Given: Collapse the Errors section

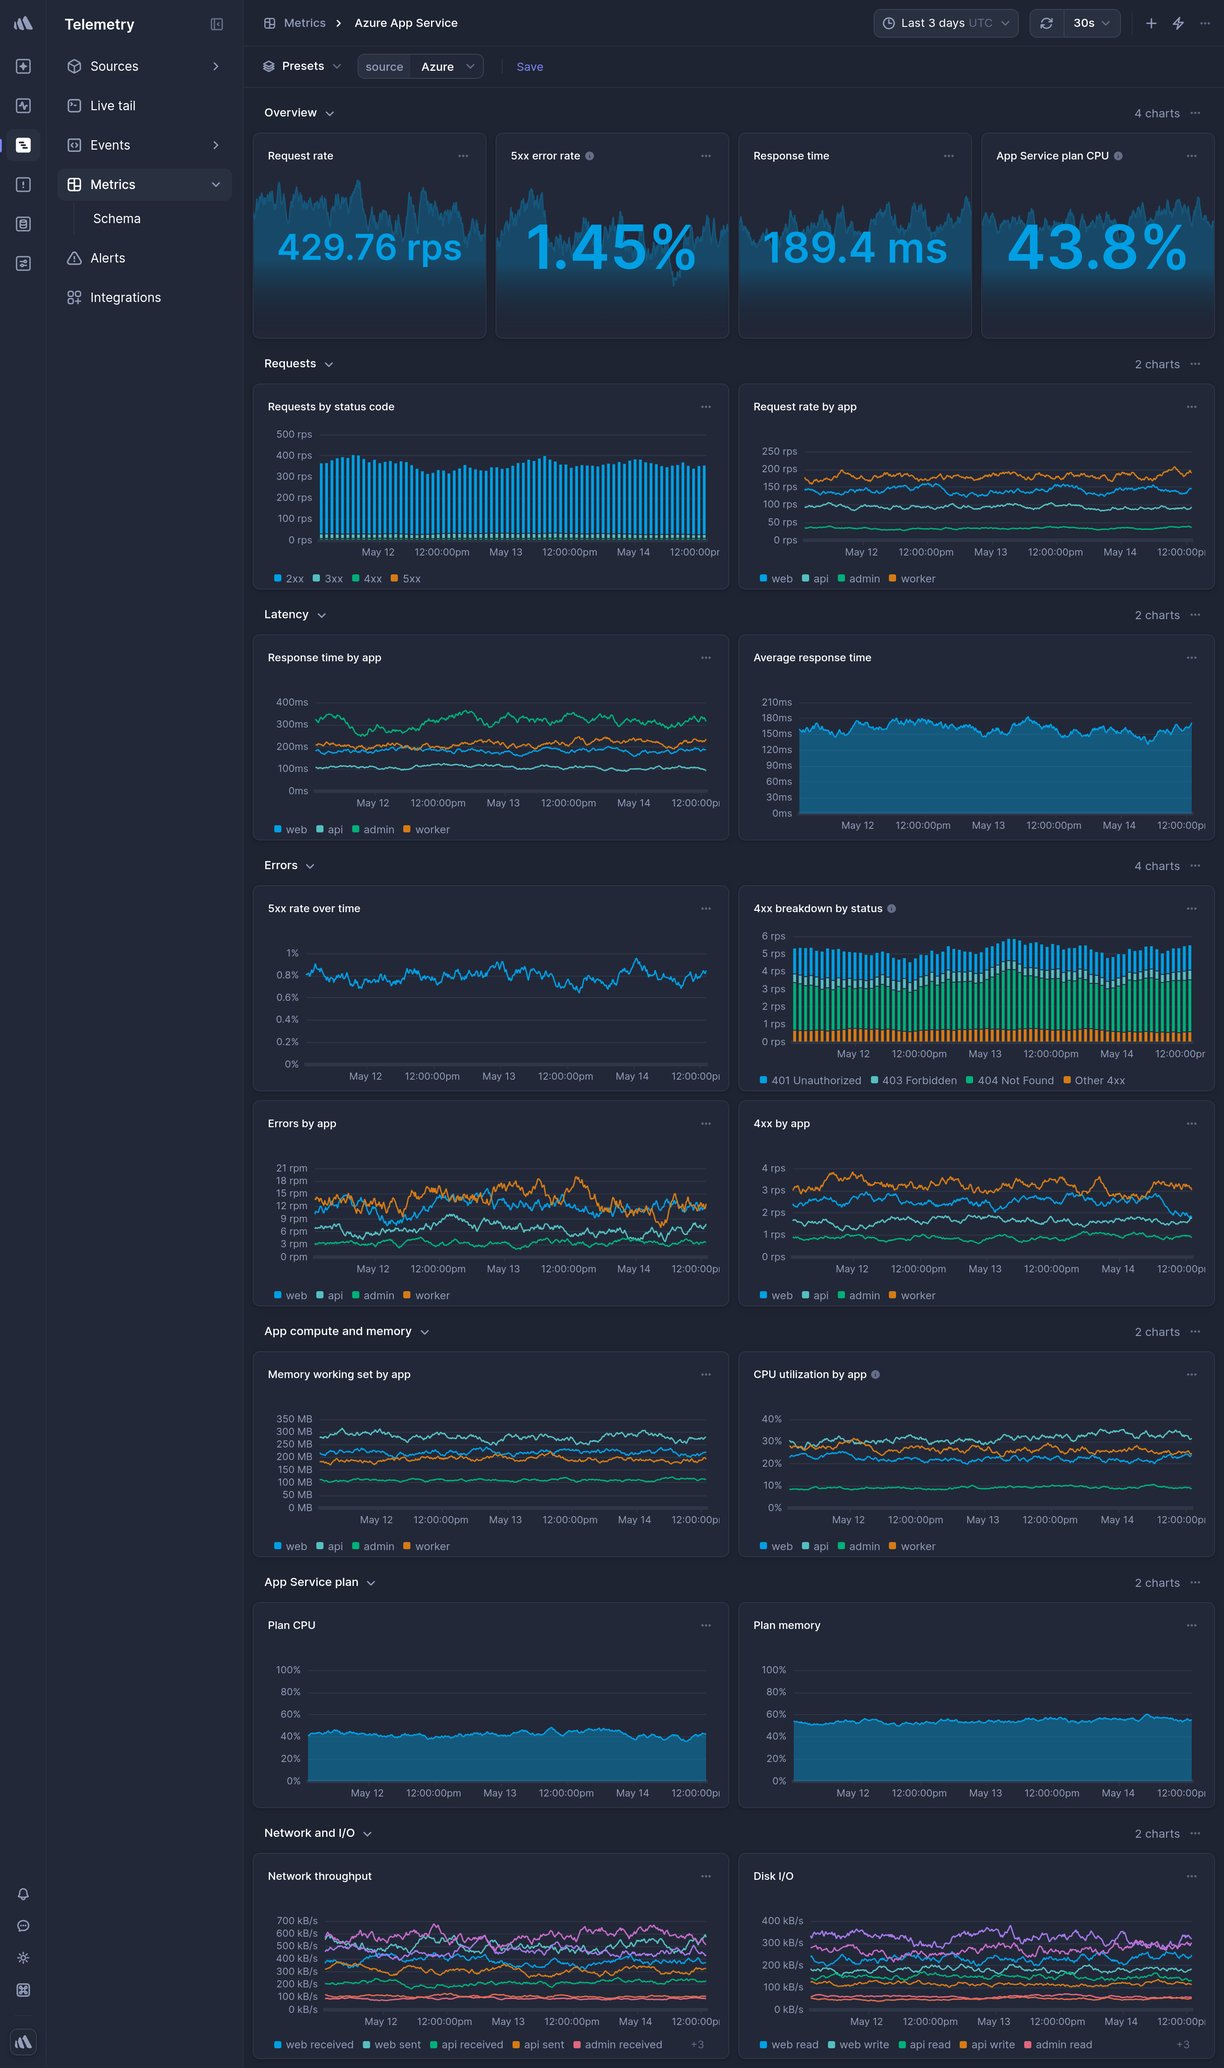Looking at the screenshot, I should pos(289,866).
